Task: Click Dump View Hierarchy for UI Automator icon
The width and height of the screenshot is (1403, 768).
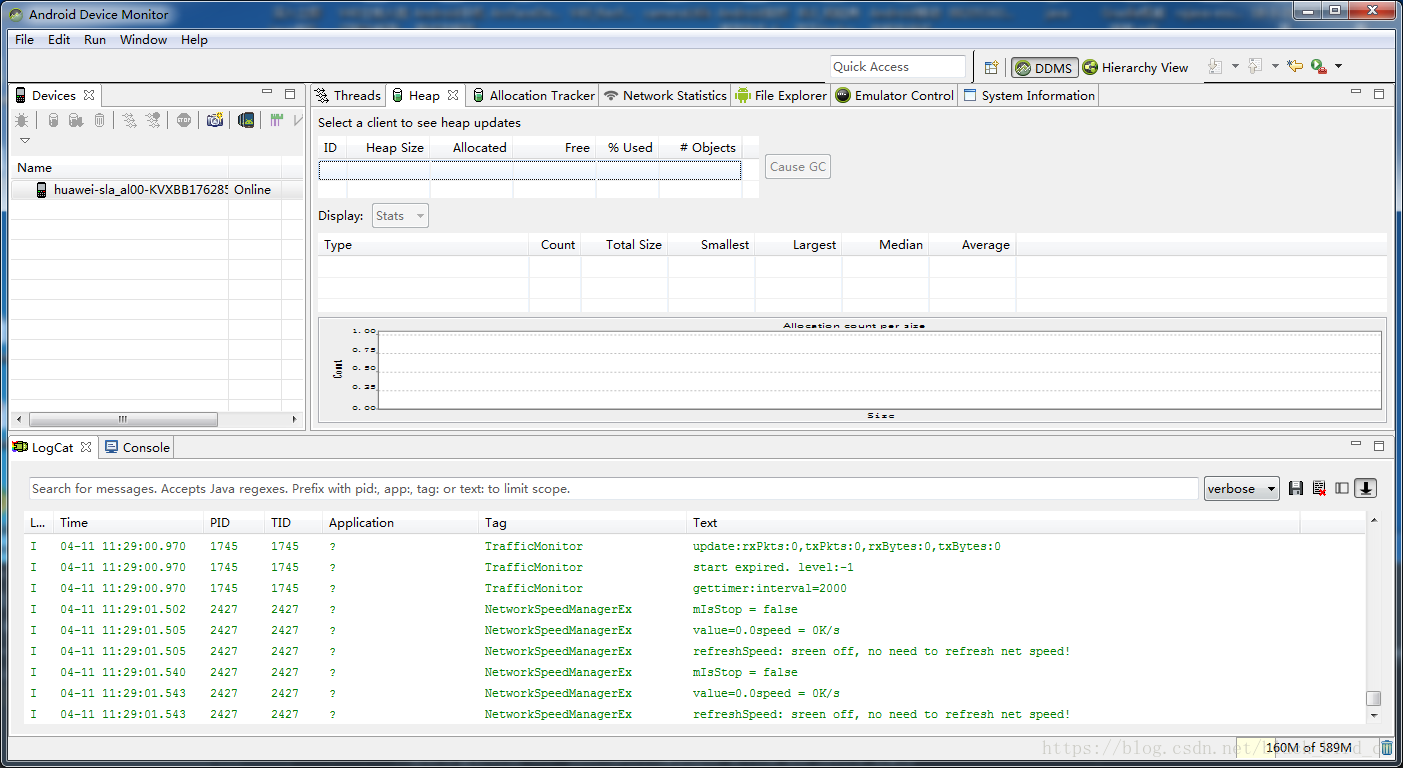Action: click(x=246, y=120)
